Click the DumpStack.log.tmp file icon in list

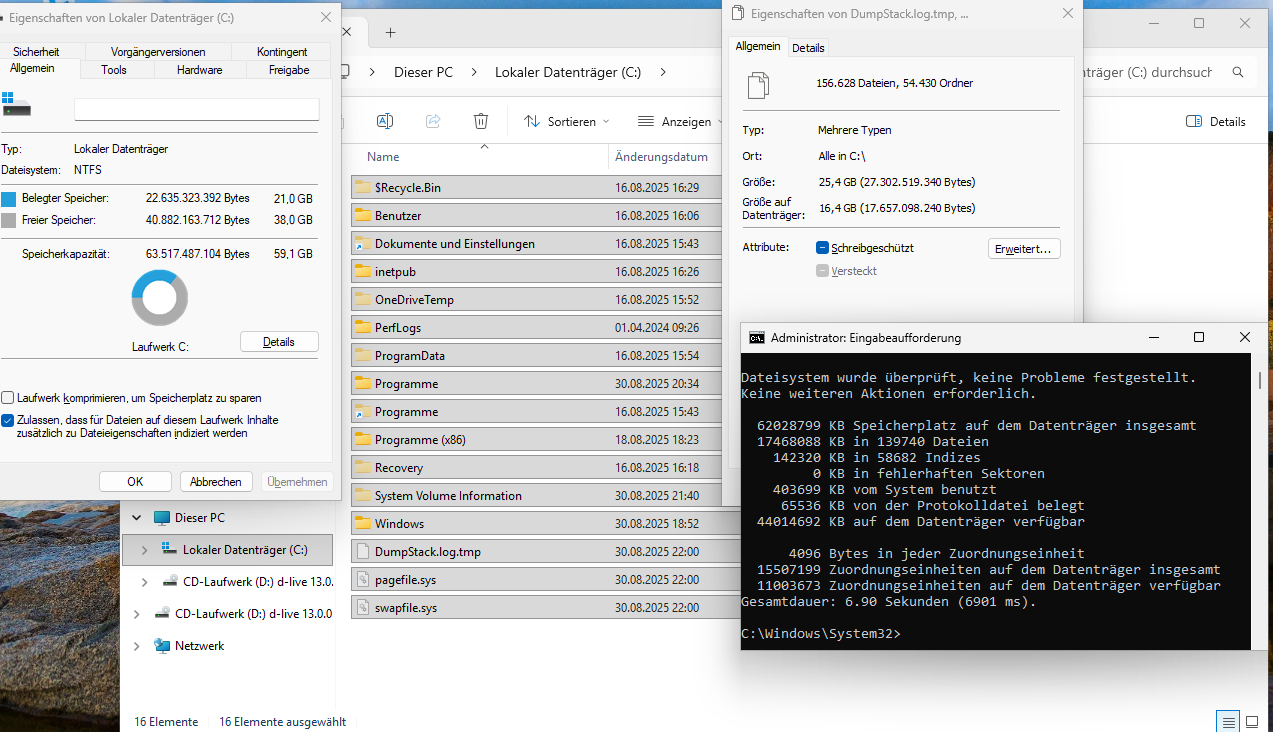[x=362, y=551]
